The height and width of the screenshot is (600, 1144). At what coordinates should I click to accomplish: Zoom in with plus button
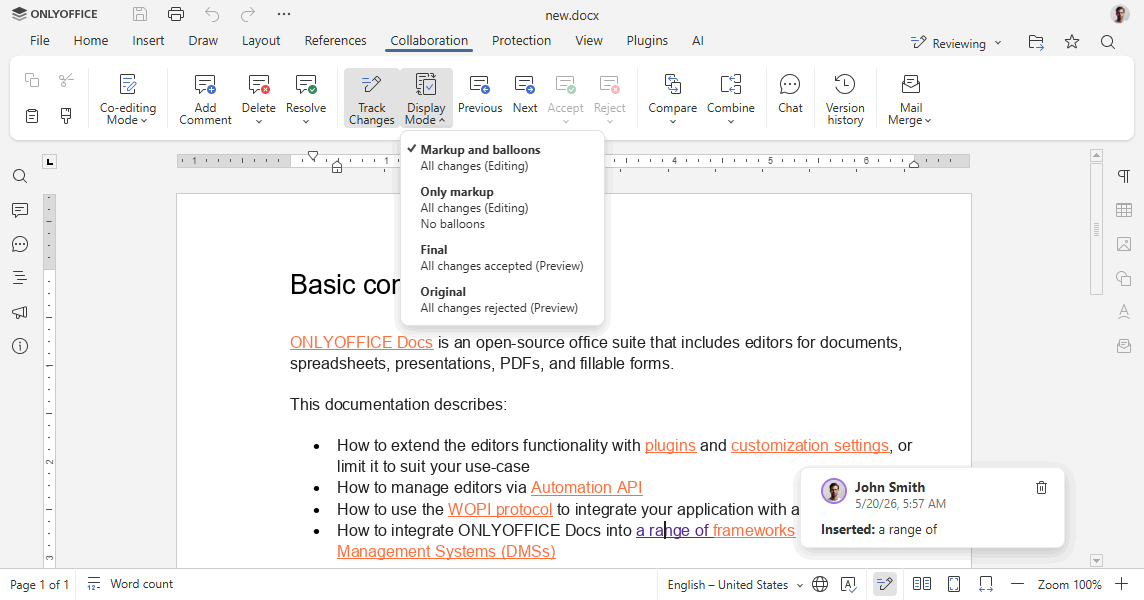[1122, 584]
